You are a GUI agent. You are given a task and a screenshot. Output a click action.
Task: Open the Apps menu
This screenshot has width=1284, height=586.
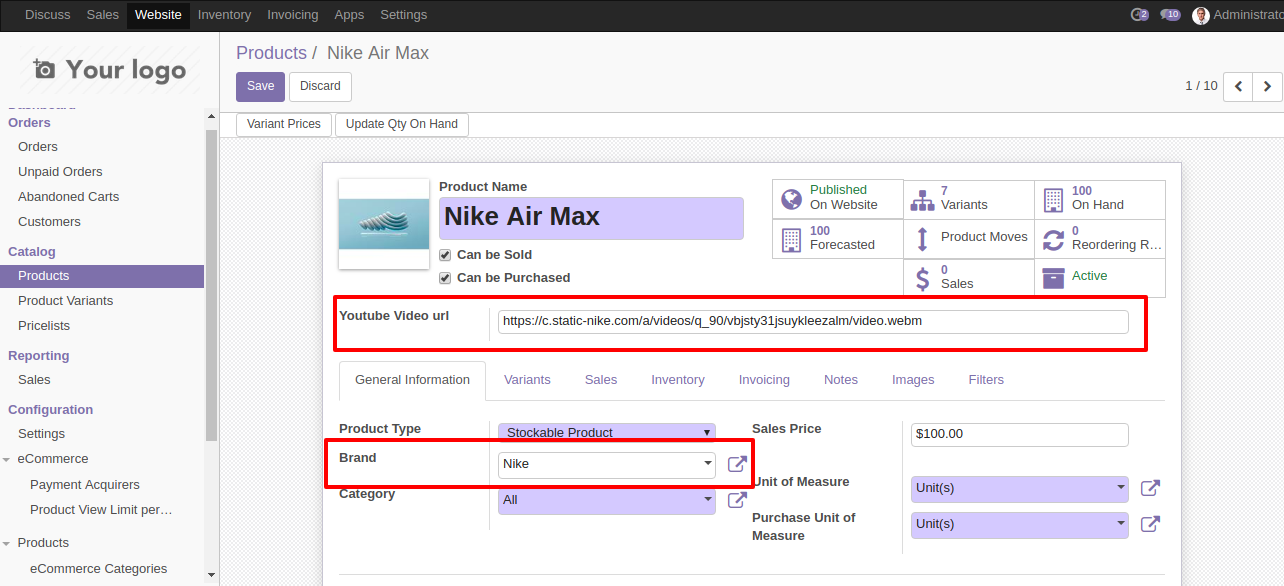point(350,15)
